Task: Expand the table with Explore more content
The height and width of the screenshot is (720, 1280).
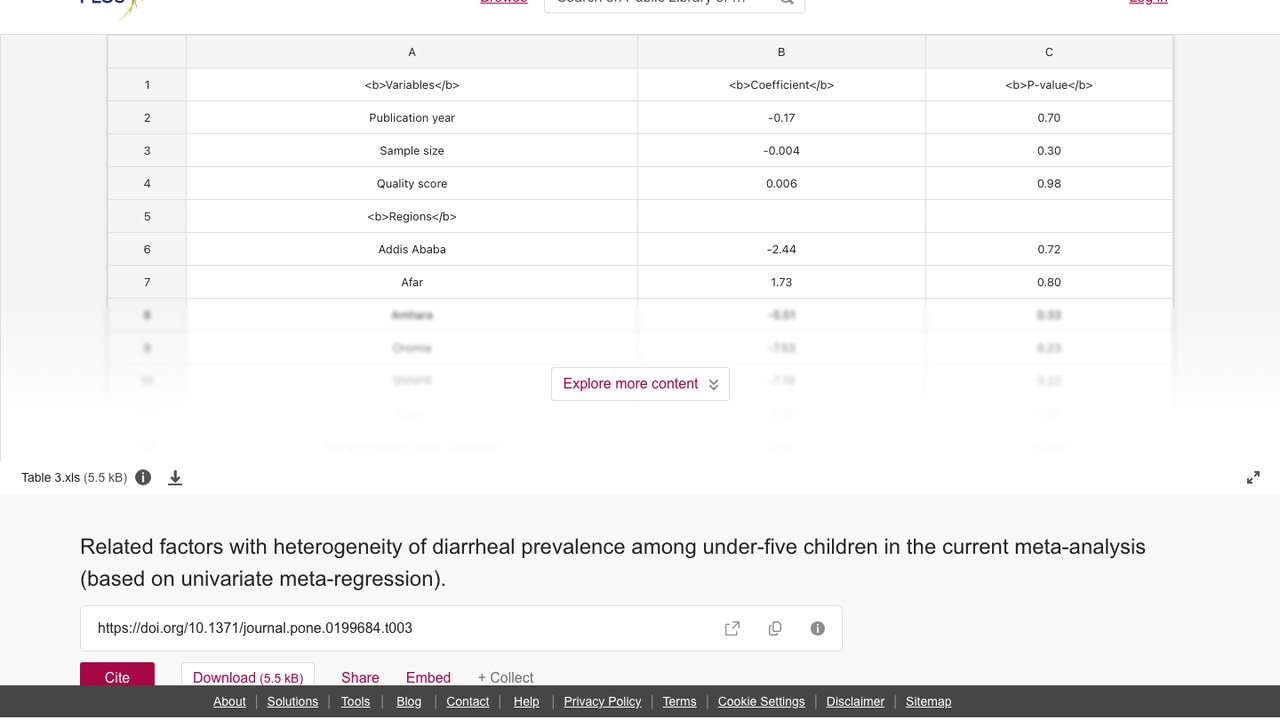Action: point(640,384)
